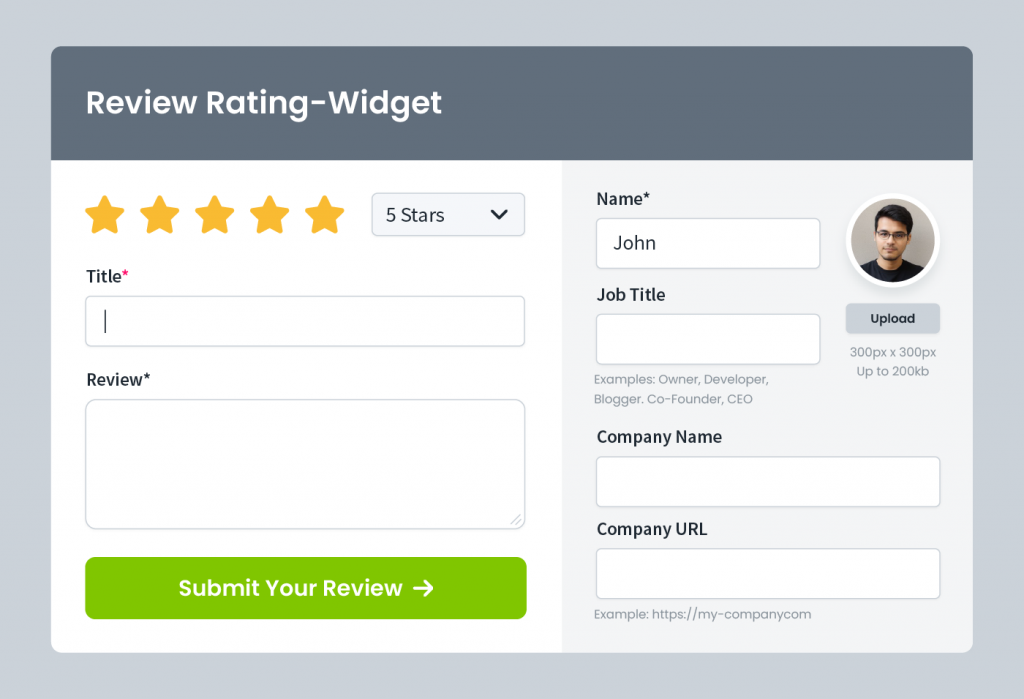Click the Submit Your Review button

[x=305, y=588]
